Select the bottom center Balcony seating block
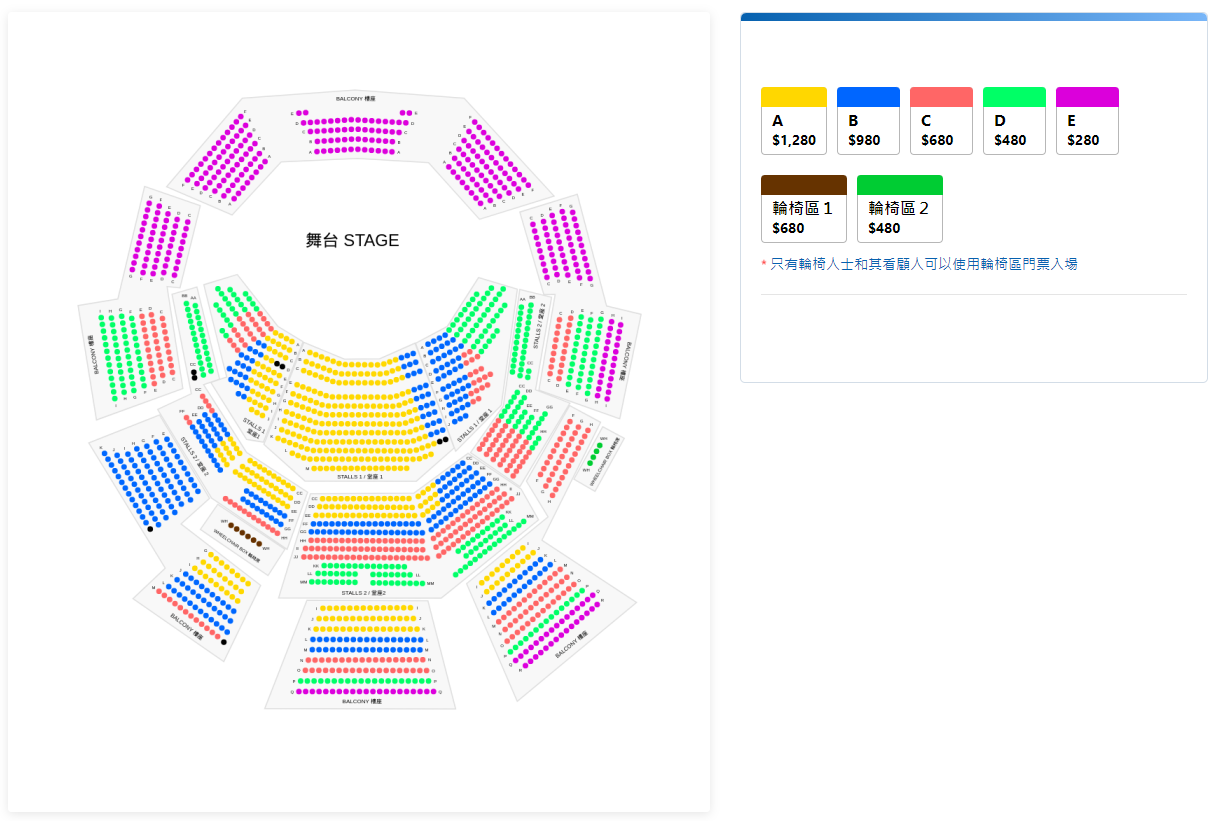 (362, 650)
